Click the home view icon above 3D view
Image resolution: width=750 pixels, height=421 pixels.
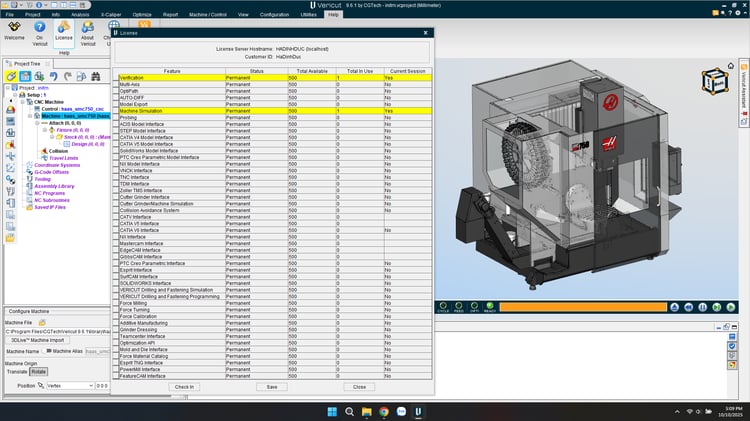(x=730, y=66)
